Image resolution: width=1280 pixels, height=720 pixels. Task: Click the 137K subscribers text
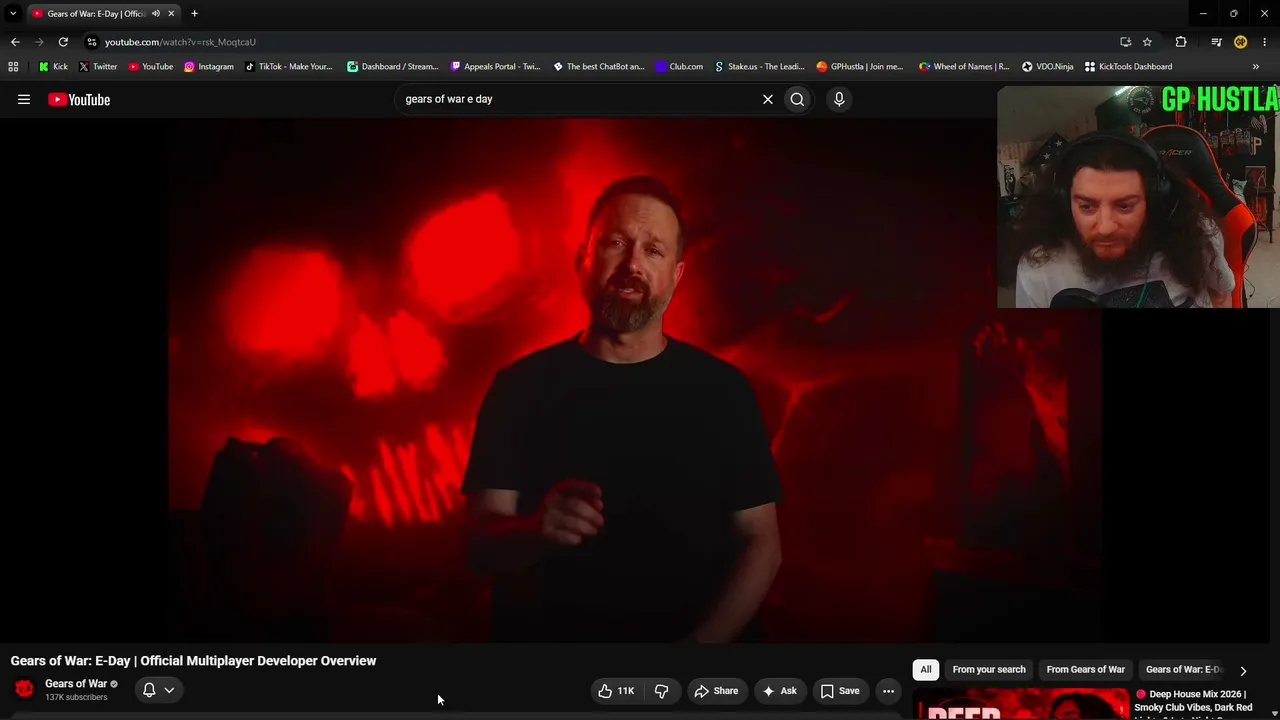click(x=76, y=697)
